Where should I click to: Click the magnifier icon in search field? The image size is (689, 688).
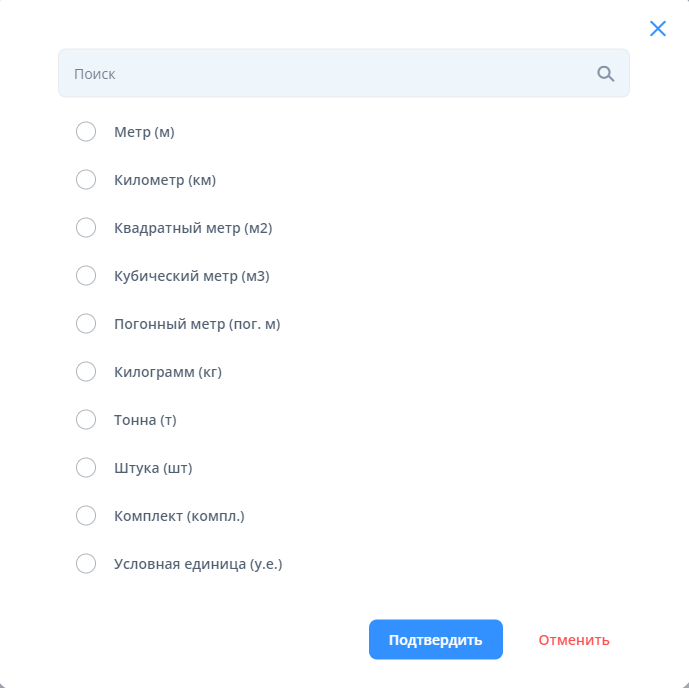(x=606, y=73)
